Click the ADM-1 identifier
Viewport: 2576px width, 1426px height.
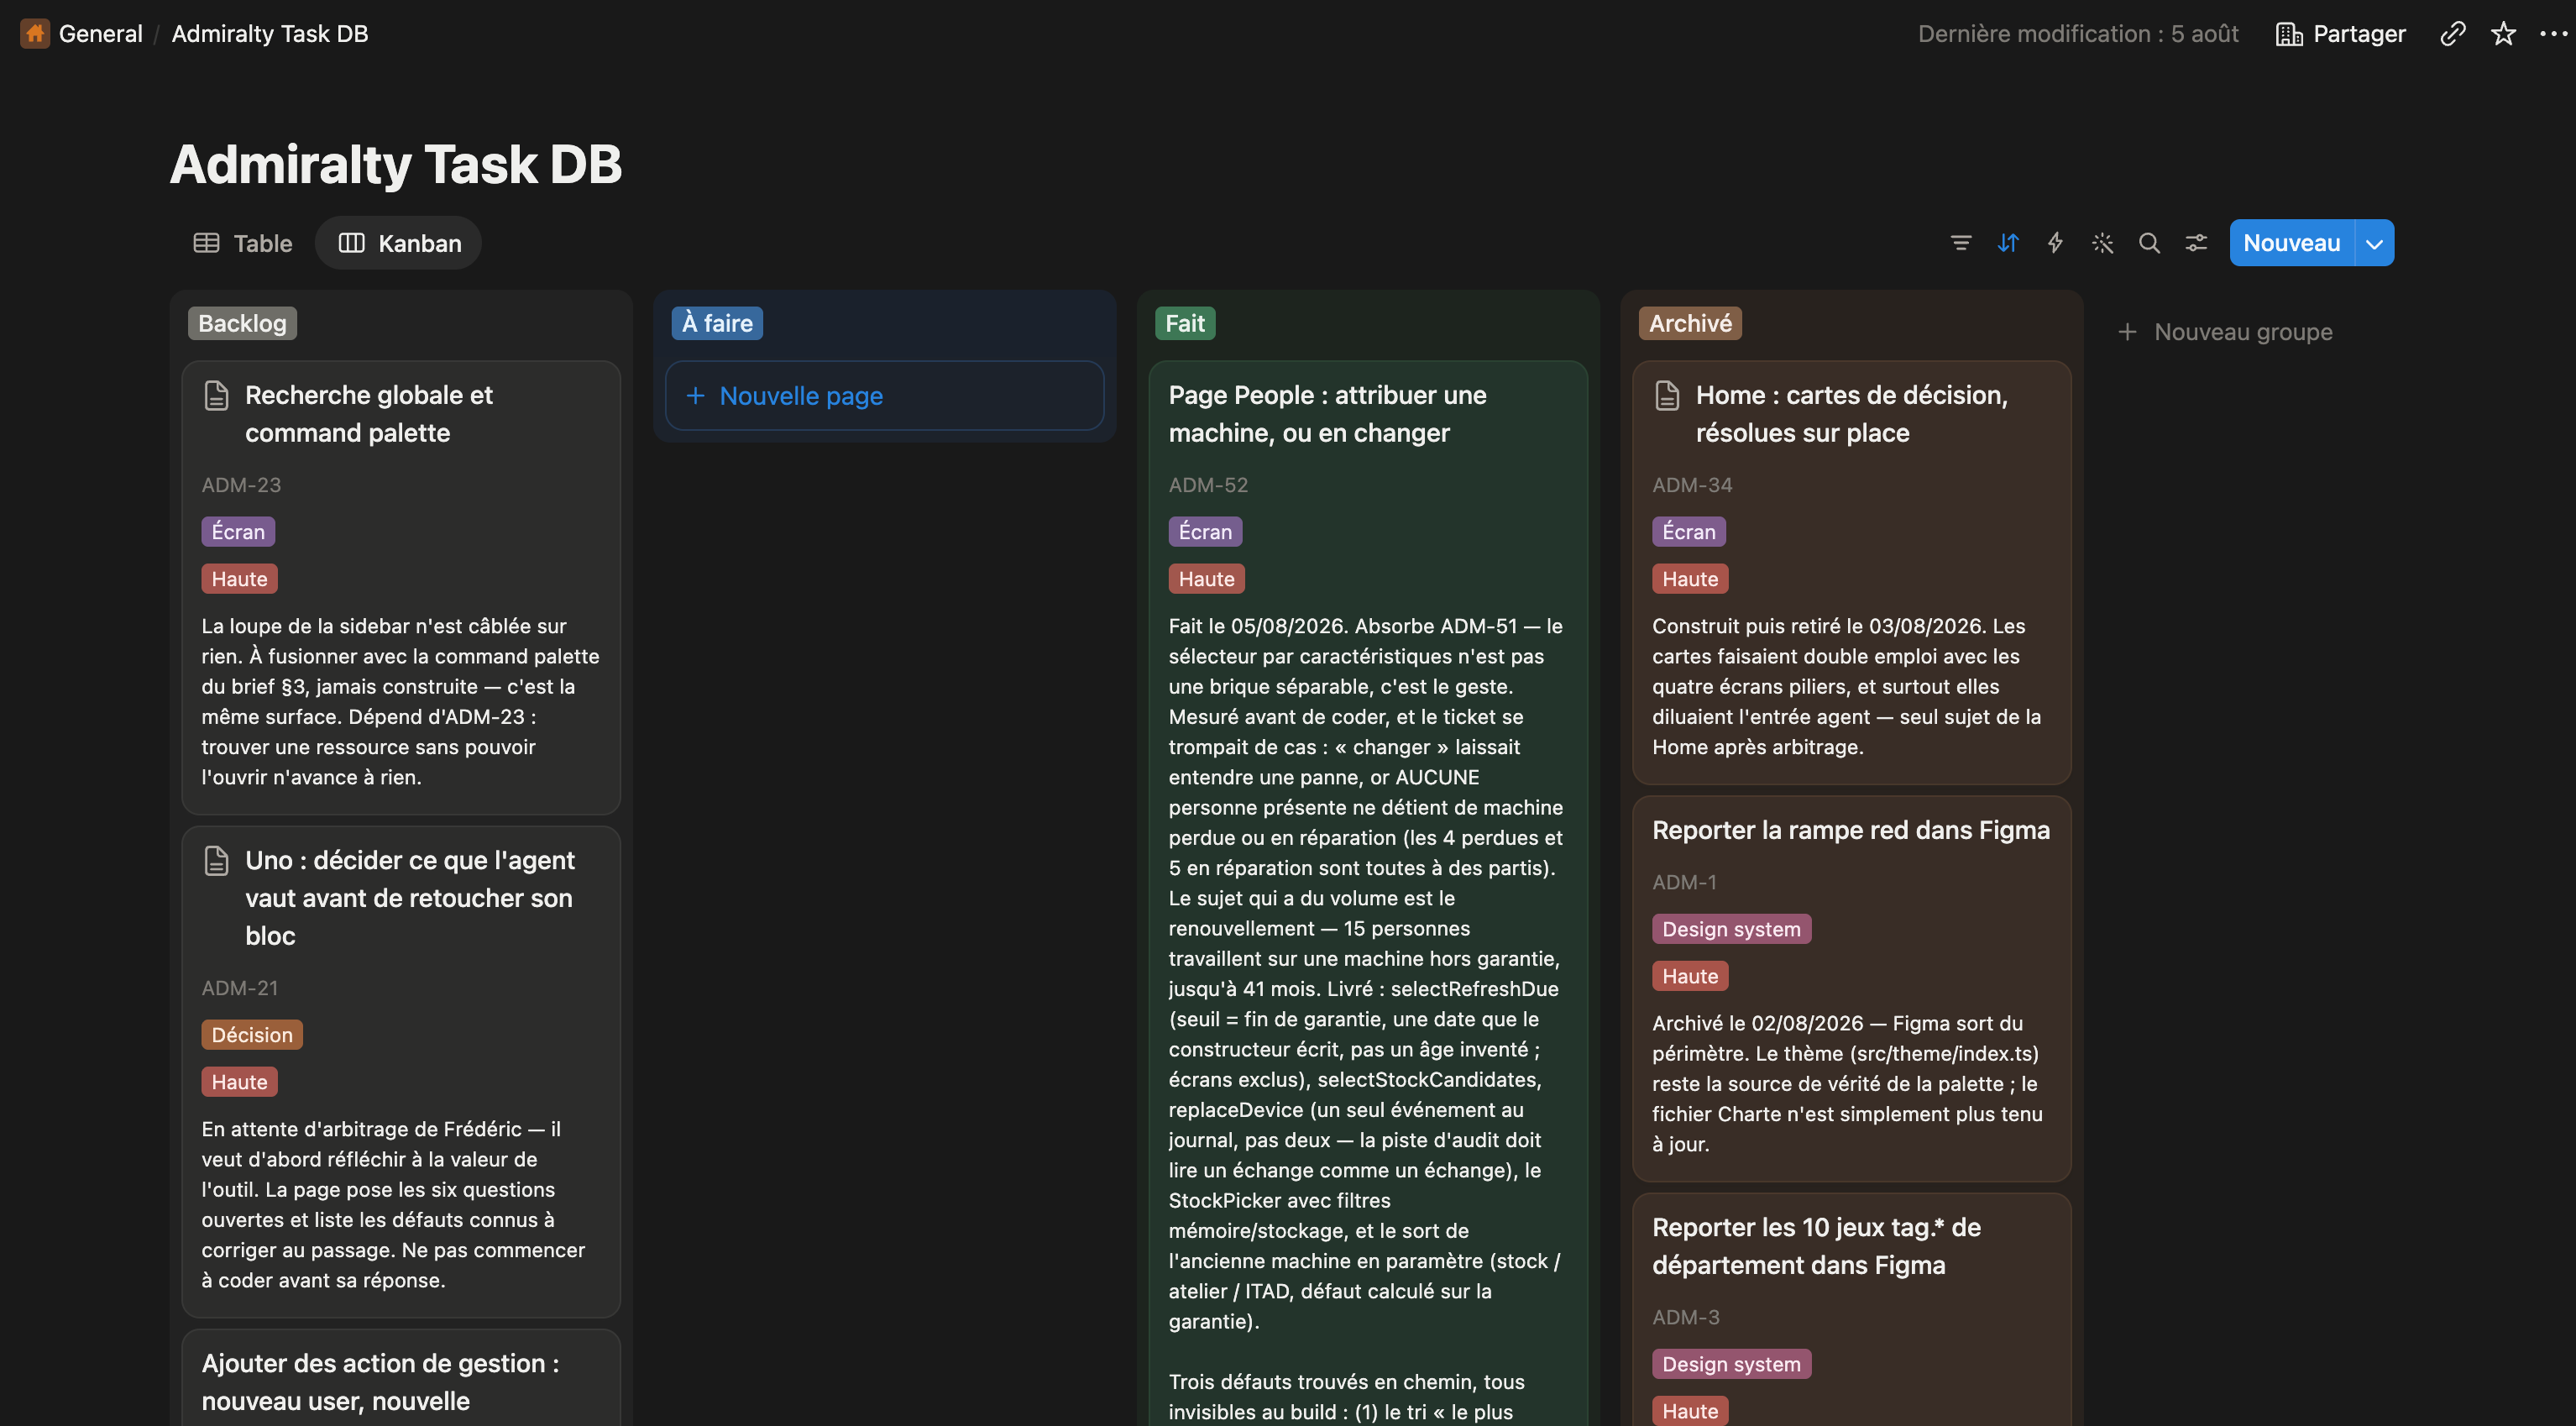1684,882
